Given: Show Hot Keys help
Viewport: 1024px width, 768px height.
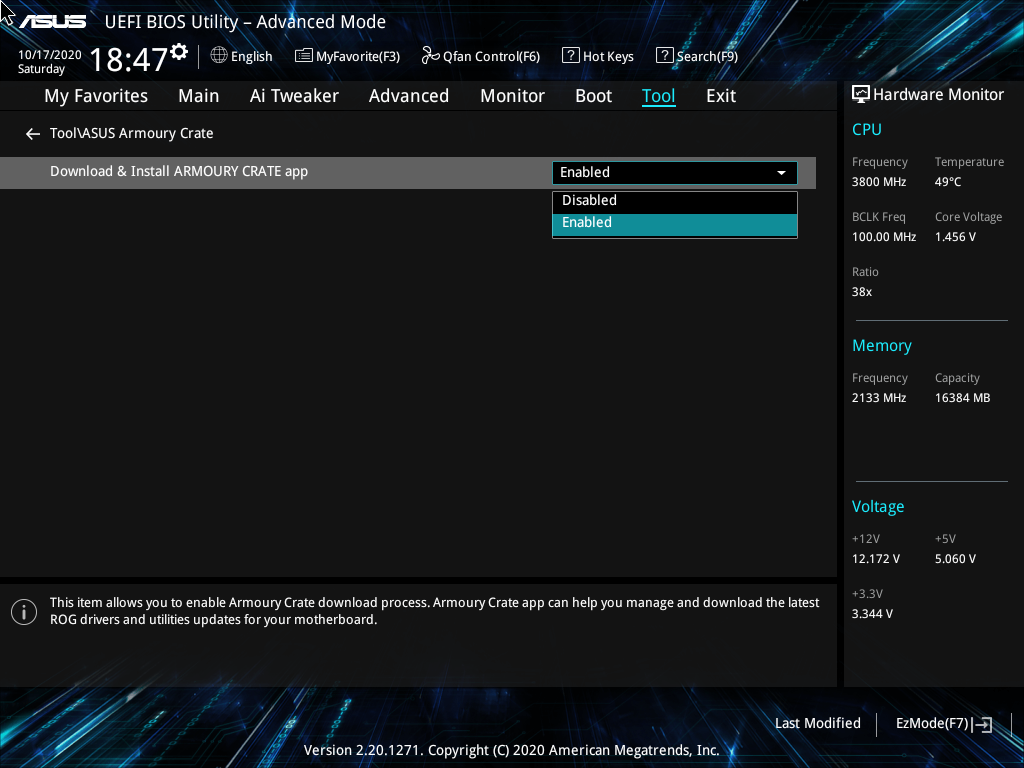Looking at the screenshot, I should (x=598, y=56).
